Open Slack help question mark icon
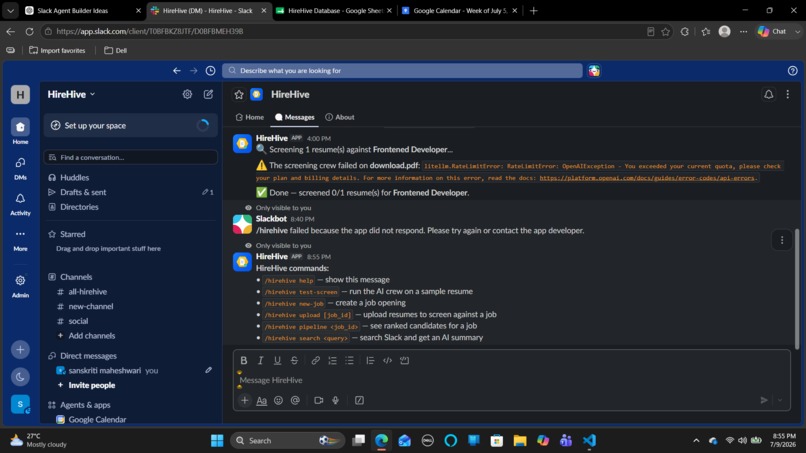Viewport: 806px width, 453px height. coord(793,70)
